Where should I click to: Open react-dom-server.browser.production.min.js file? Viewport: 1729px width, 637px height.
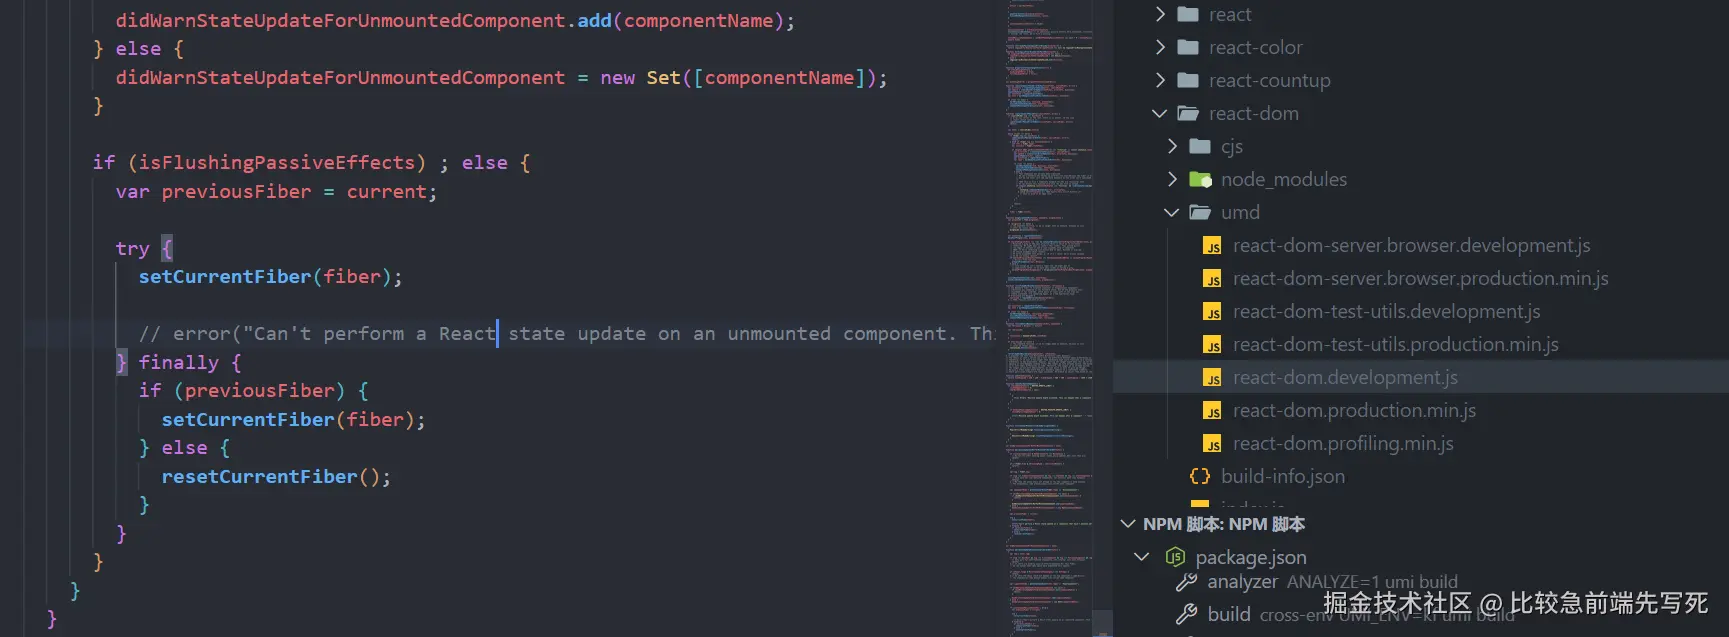click(1420, 278)
